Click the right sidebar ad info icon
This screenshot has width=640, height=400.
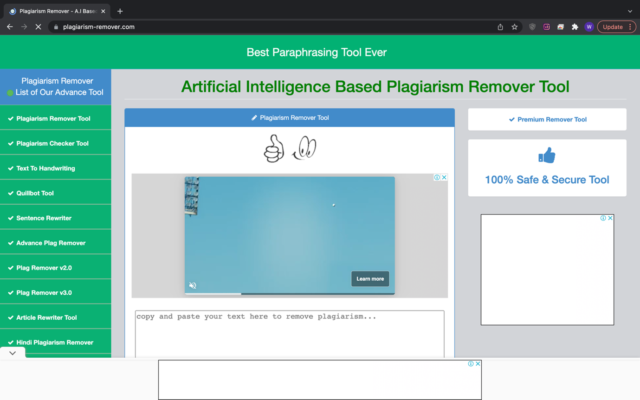pyautogui.click(x=603, y=218)
